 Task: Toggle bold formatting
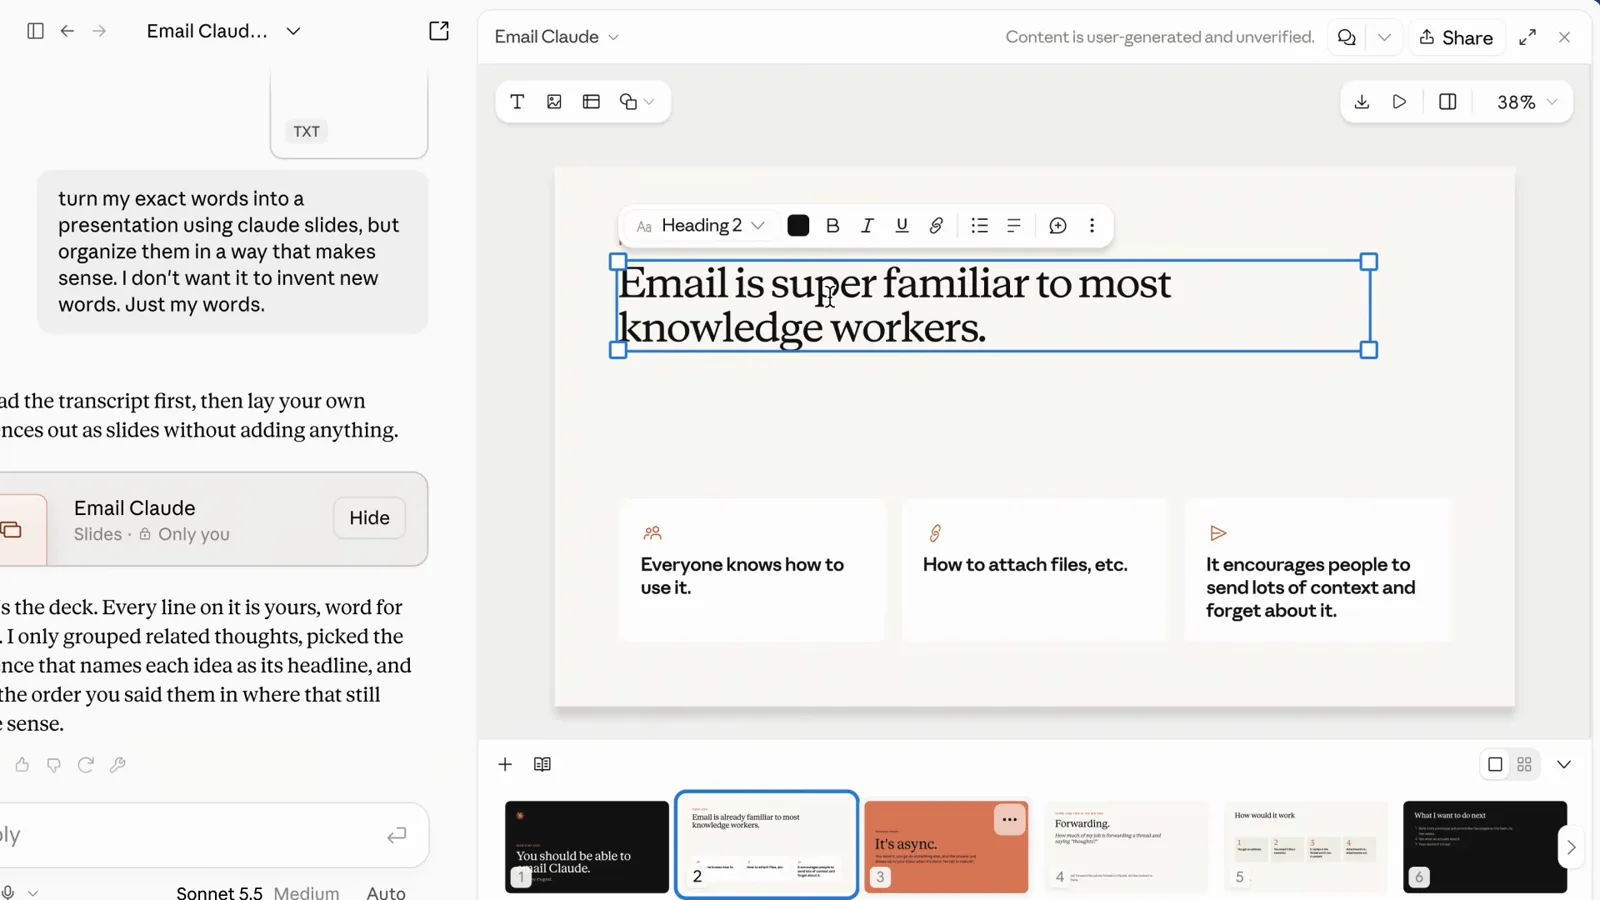[x=832, y=226]
